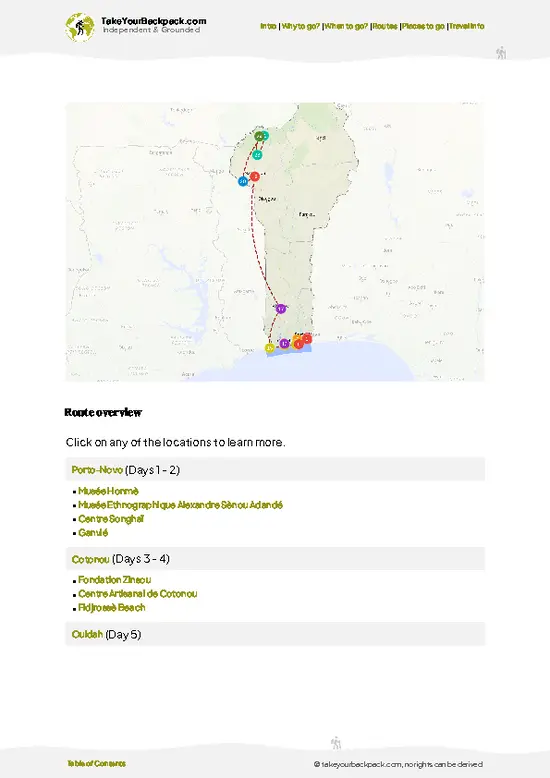Go to the Intro section

[268, 26]
